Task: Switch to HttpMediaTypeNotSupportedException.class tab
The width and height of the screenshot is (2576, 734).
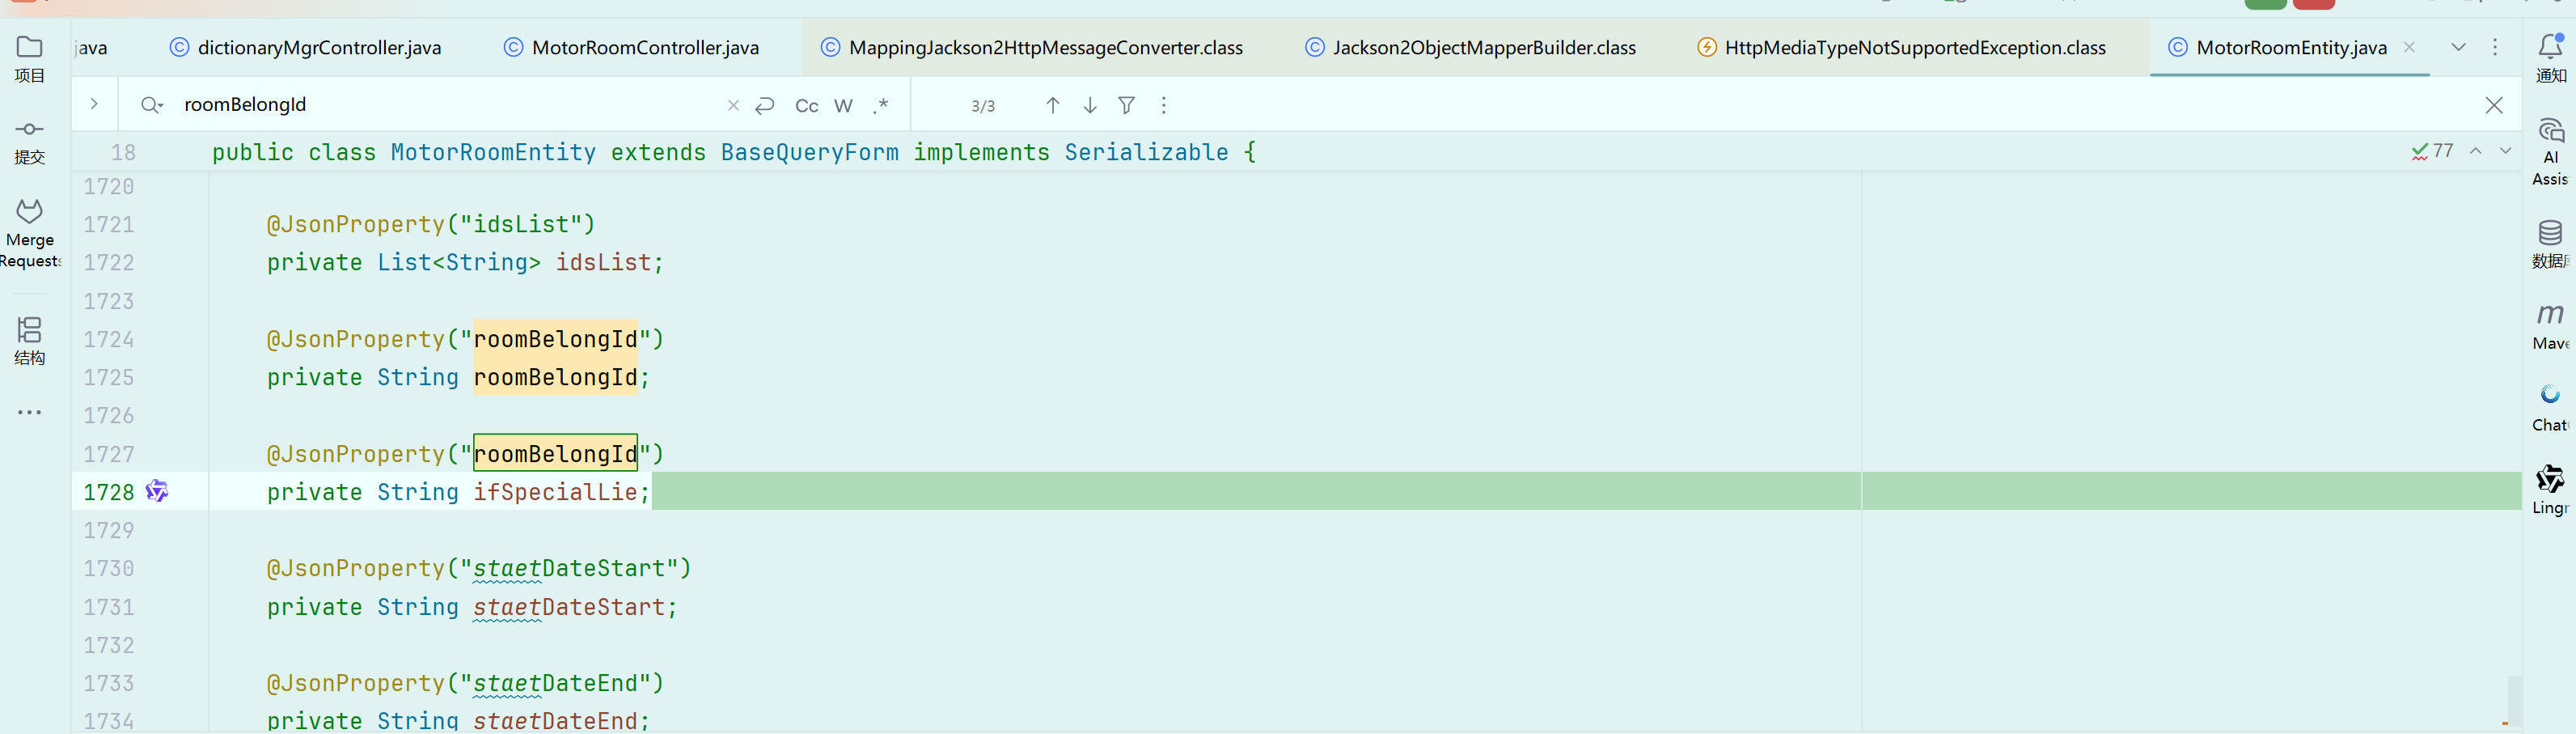Action: [1901, 47]
